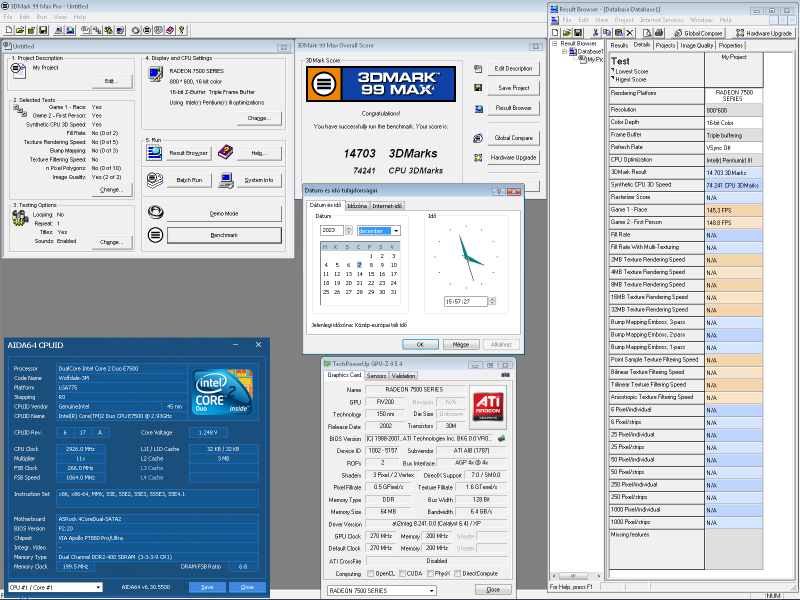Open Run menu in 3DMark menu bar
Image resolution: width=800 pixels, height=600 pixels.
[42, 17]
